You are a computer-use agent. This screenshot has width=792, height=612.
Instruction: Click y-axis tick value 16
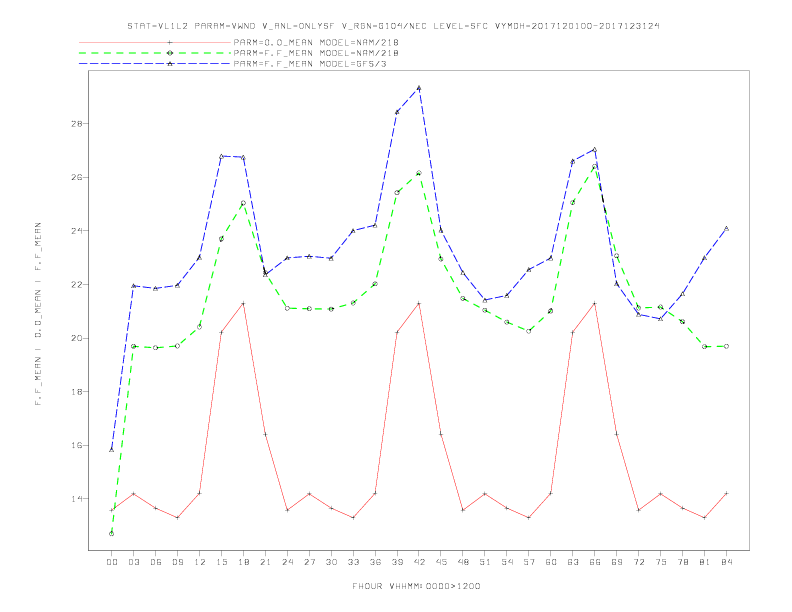[x=77, y=445]
